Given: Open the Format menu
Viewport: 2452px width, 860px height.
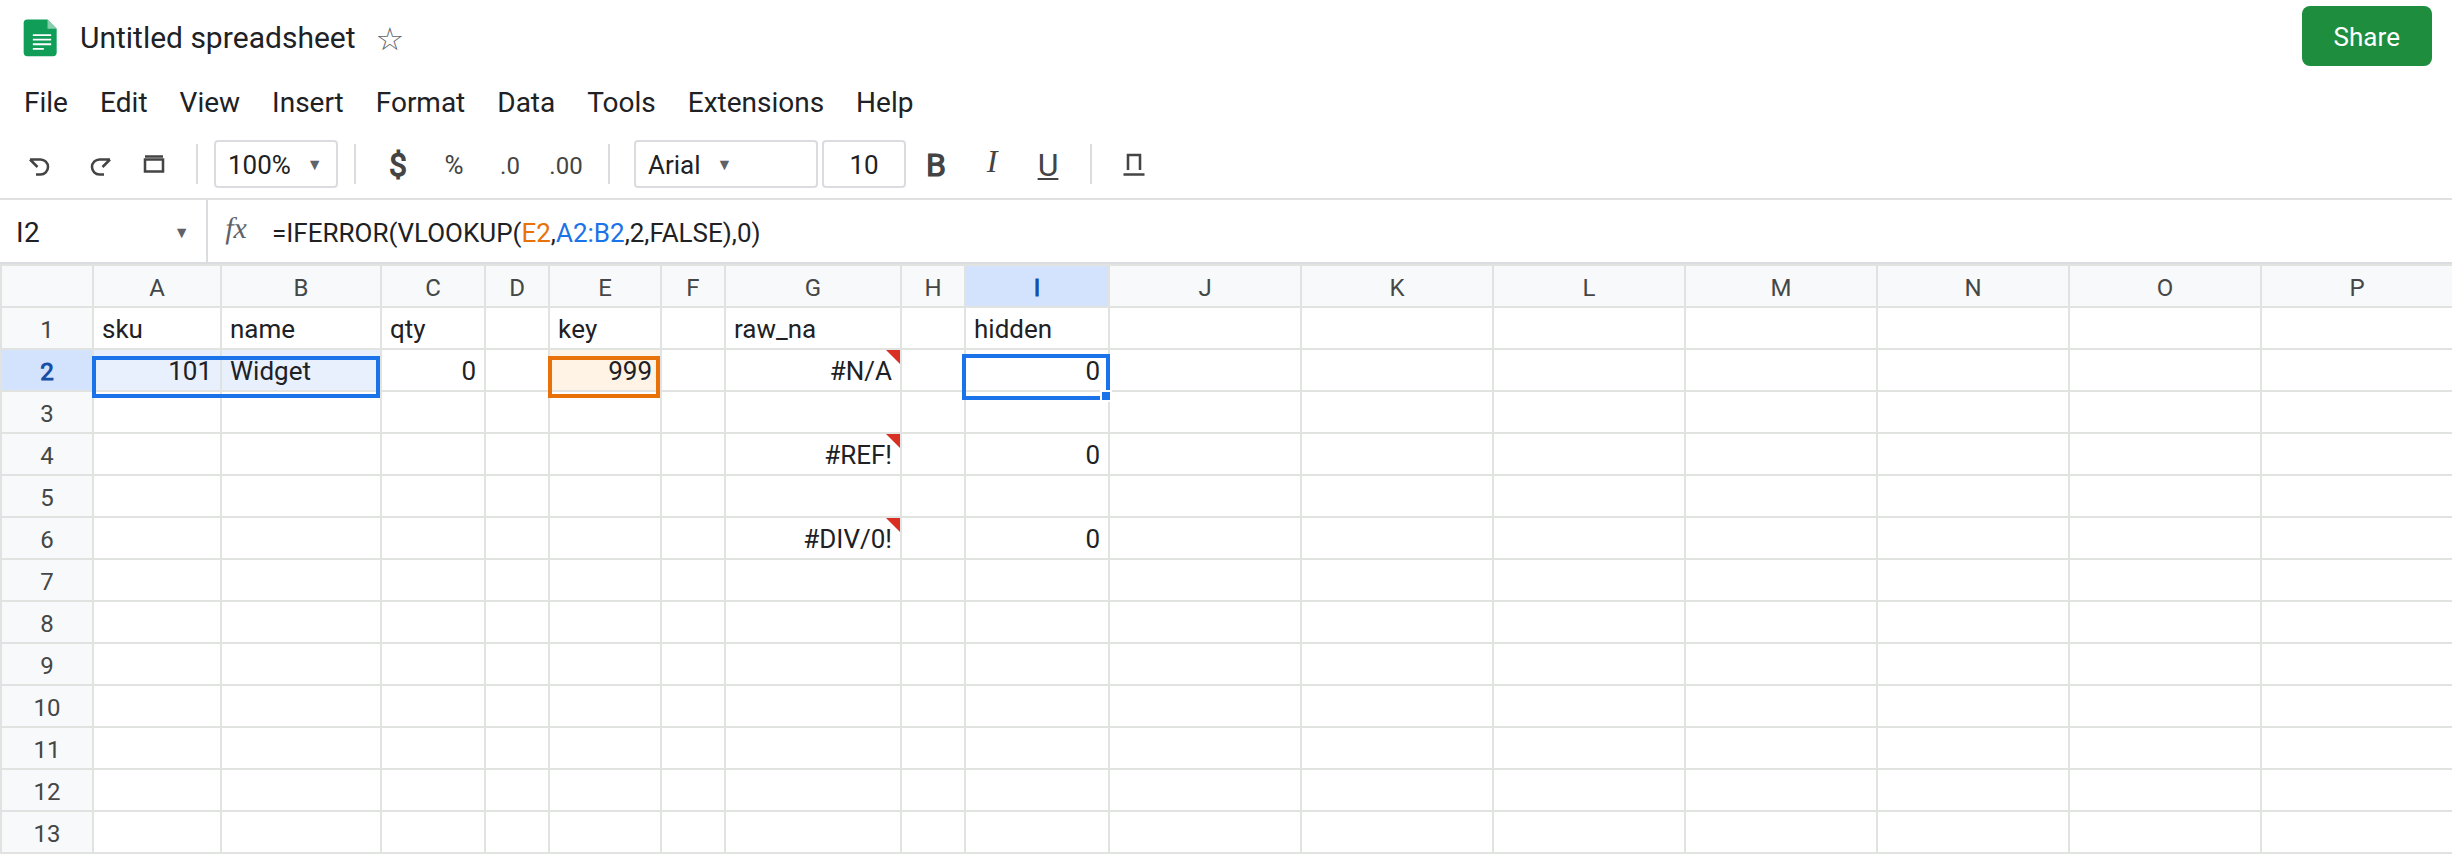Looking at the screenshot, I should tap(420, 102).
